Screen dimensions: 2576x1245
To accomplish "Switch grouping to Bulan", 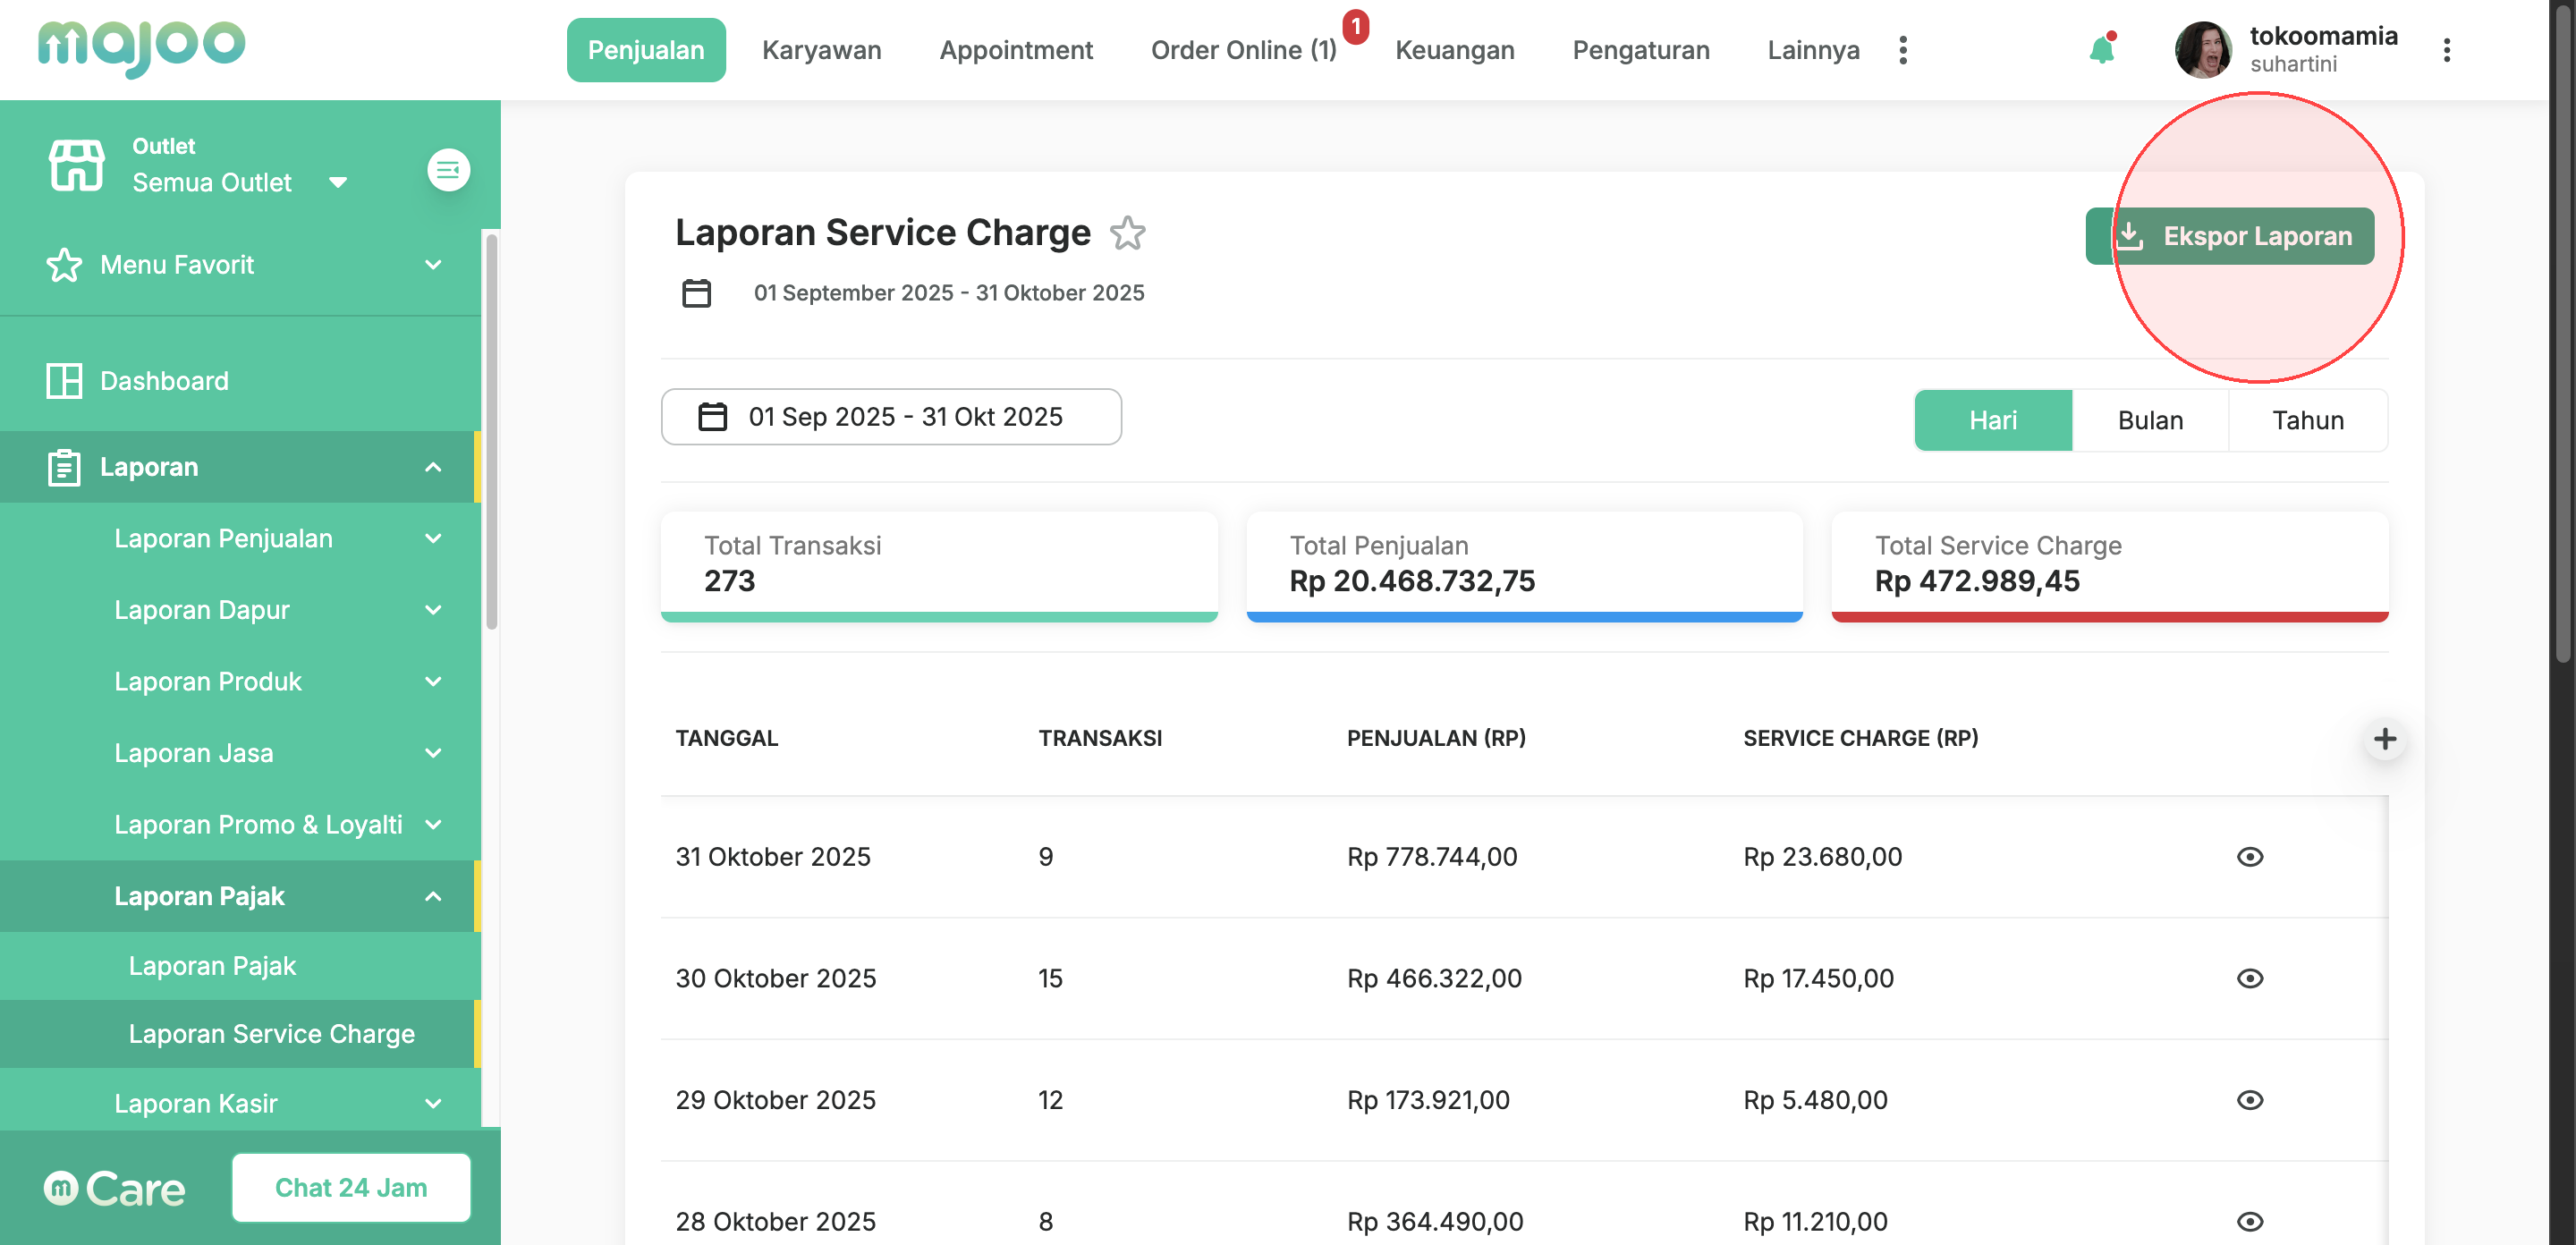I will pos(2149,420).
